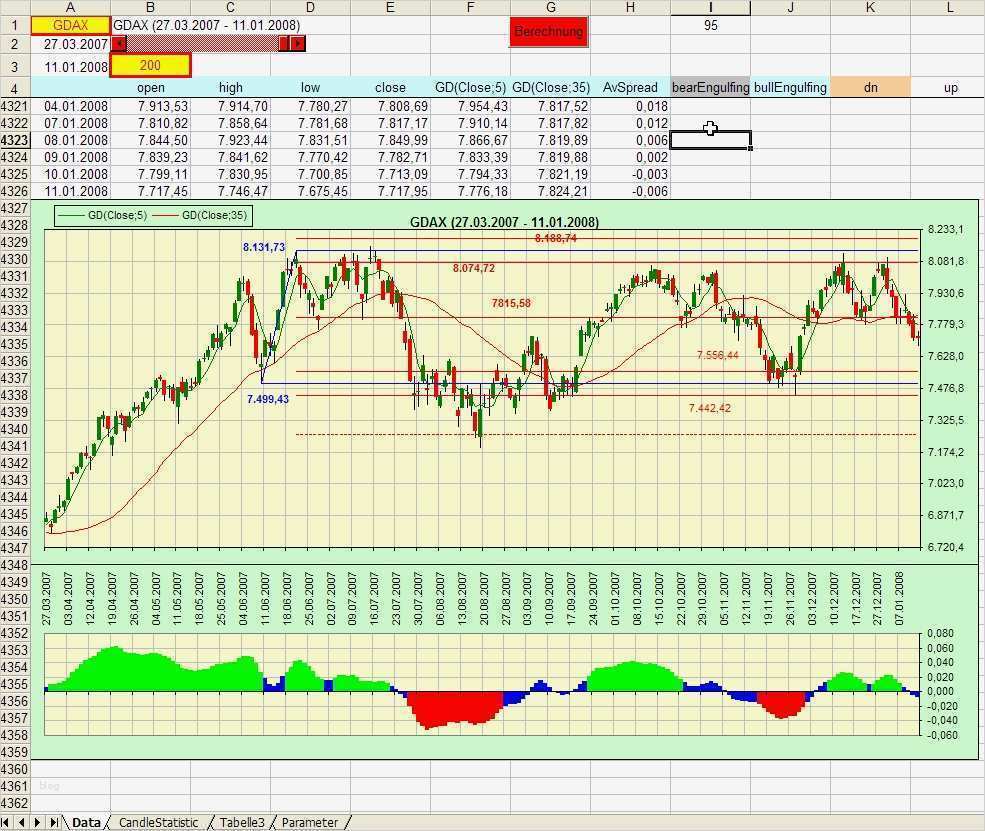Switch to the Data sheet tab
Viewport: 985px width, 831px height.
(x=86, y=822)
